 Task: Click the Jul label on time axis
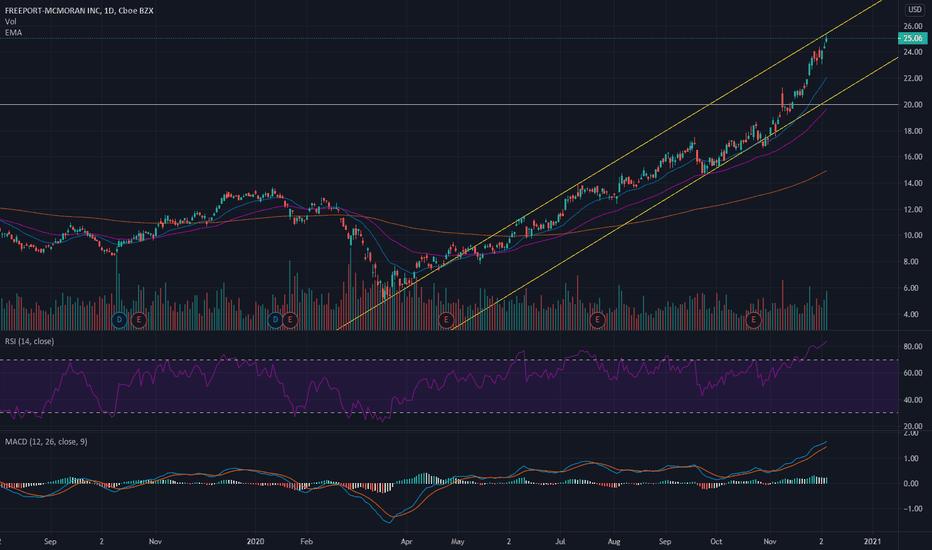[x=560, y=542]
